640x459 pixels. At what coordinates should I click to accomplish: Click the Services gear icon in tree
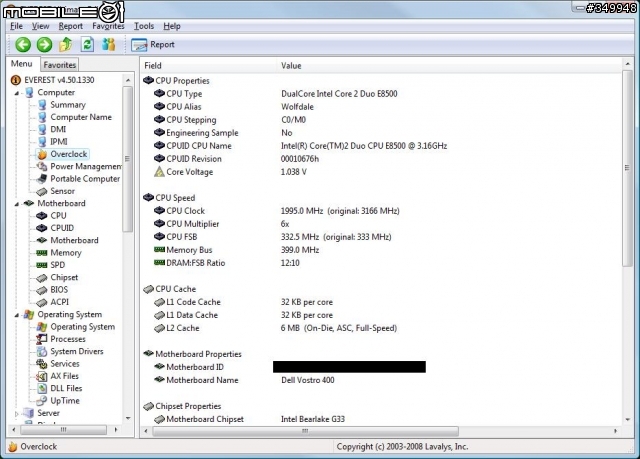click(x=42, y=364)
